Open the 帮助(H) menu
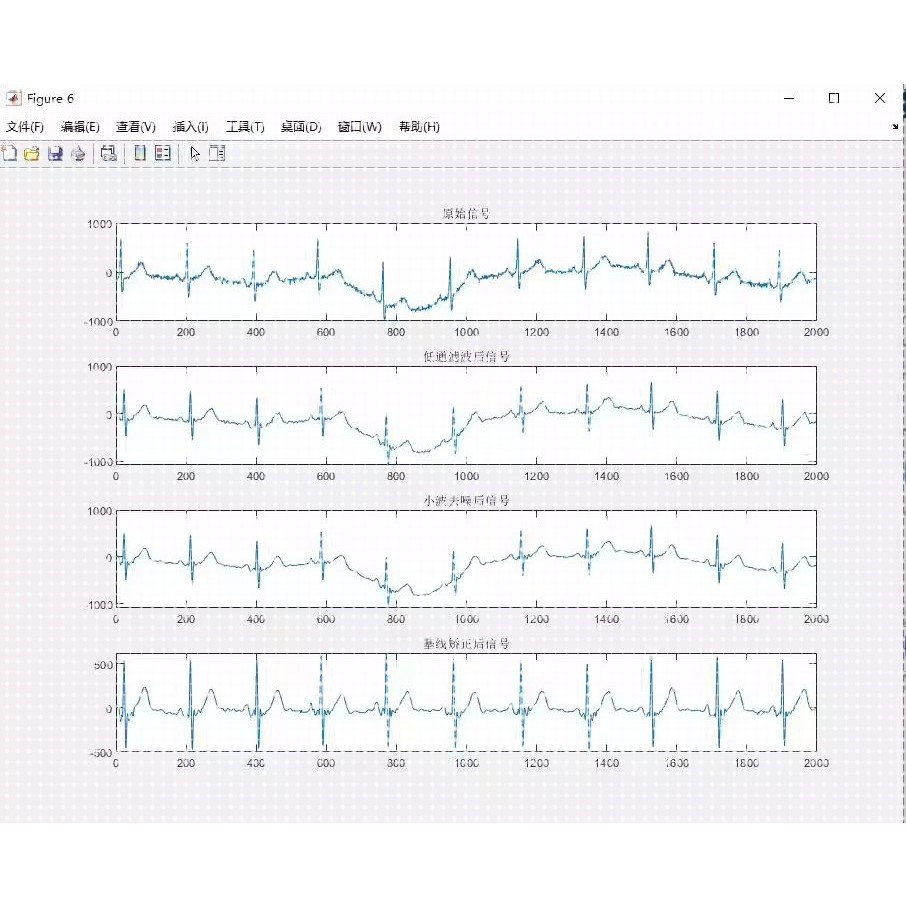Screen dimensions: 906x906 tap(419, 127)
